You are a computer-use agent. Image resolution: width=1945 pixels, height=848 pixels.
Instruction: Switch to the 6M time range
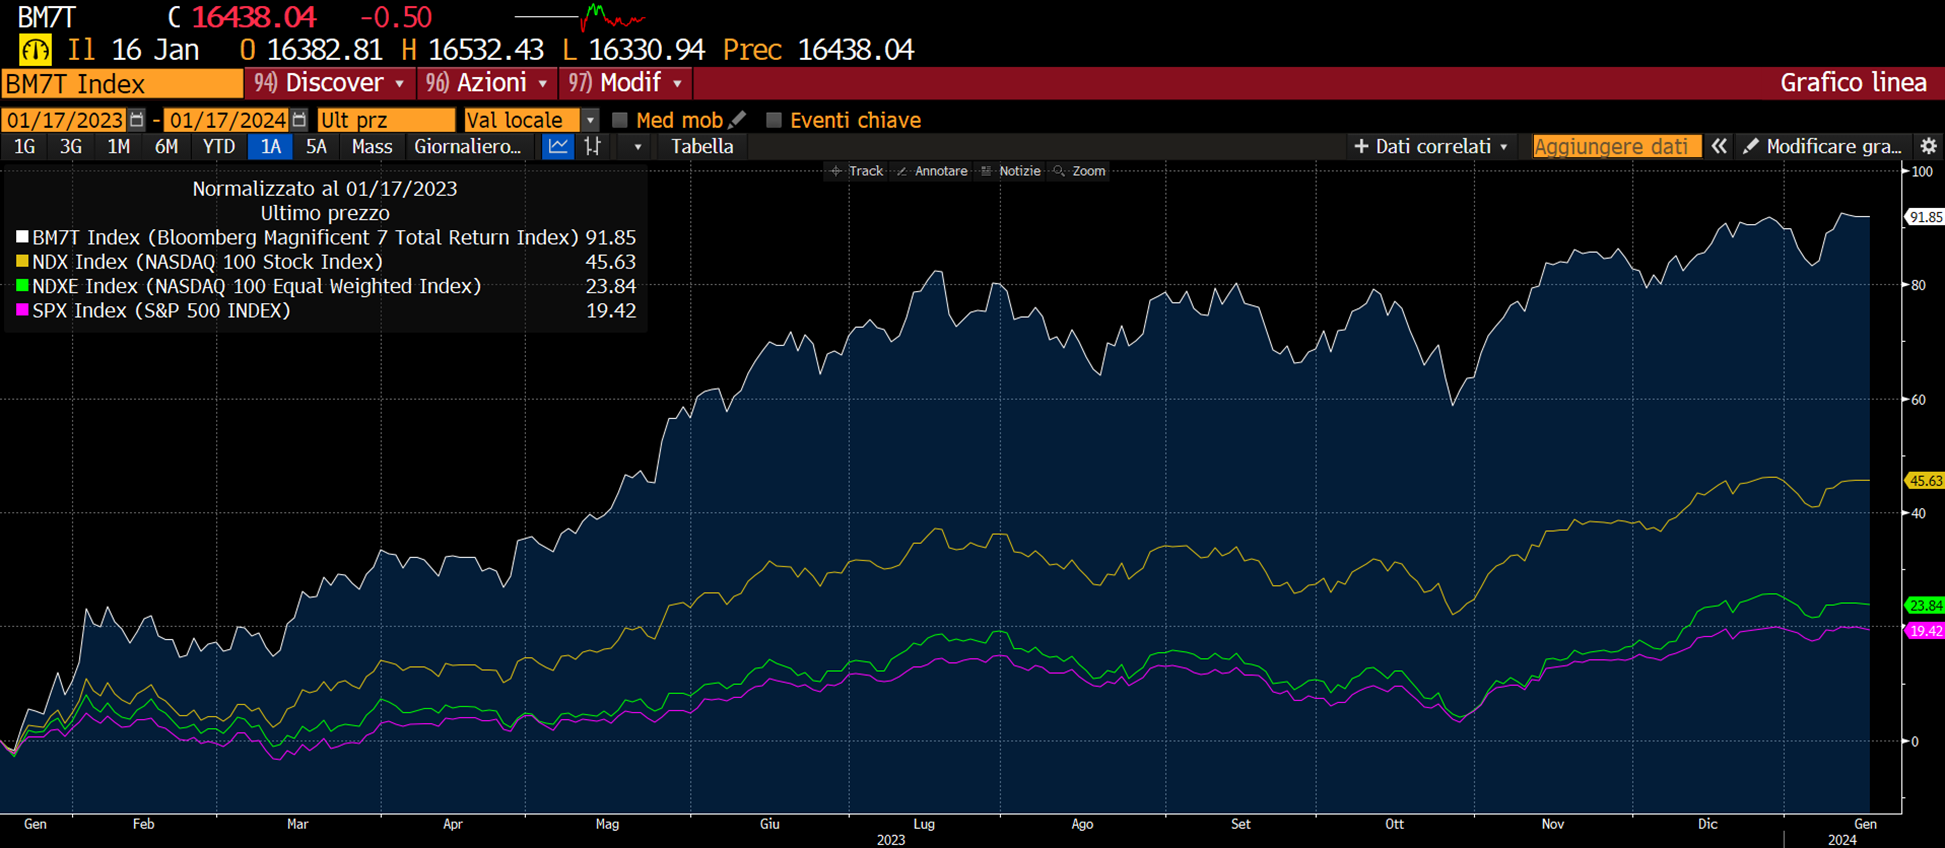[x=166, y=146]
